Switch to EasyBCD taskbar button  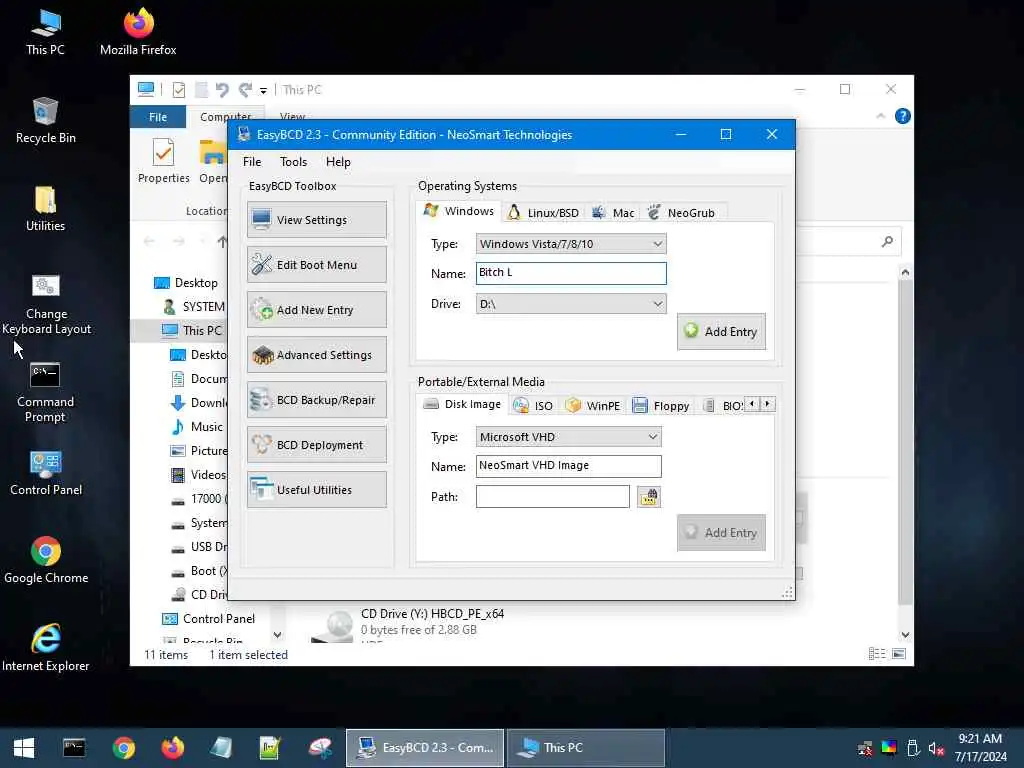pos(424,748)
